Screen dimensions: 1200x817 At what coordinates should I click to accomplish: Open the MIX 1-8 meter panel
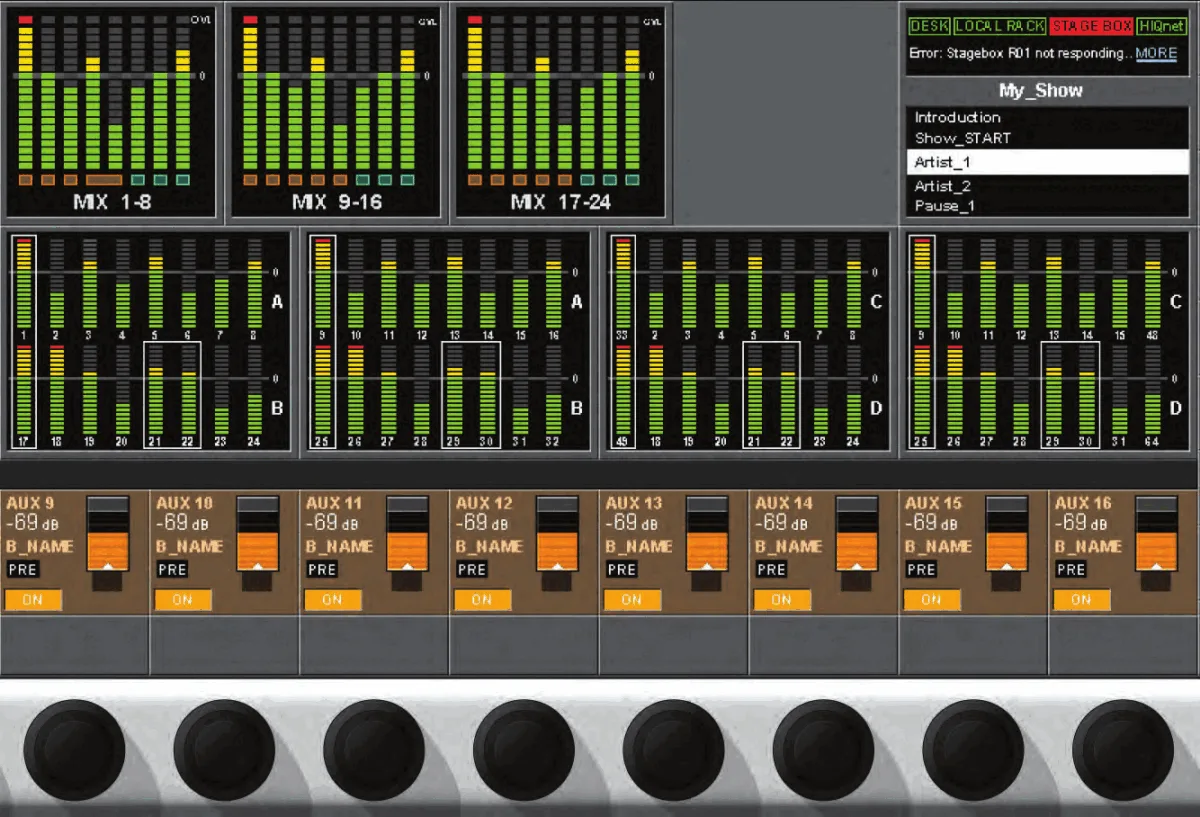tap(111, 110)
